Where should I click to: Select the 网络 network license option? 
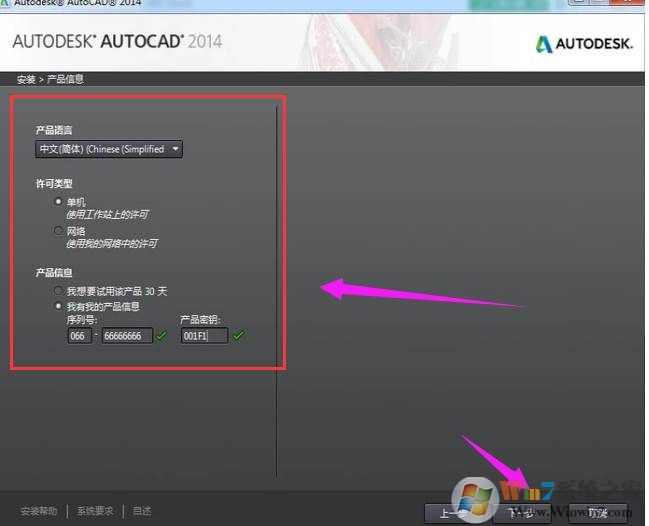click(59, 230)
